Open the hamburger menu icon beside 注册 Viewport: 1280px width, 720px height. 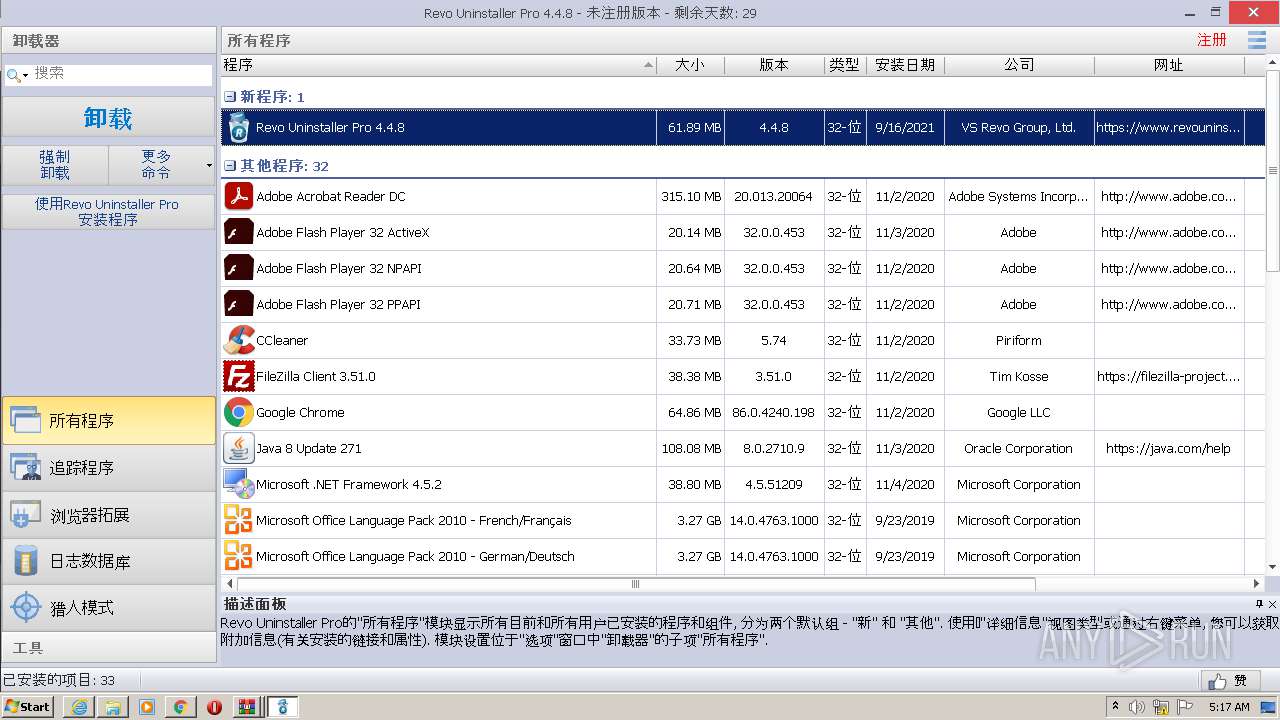pyautogui.click(x=1257, y=40)
